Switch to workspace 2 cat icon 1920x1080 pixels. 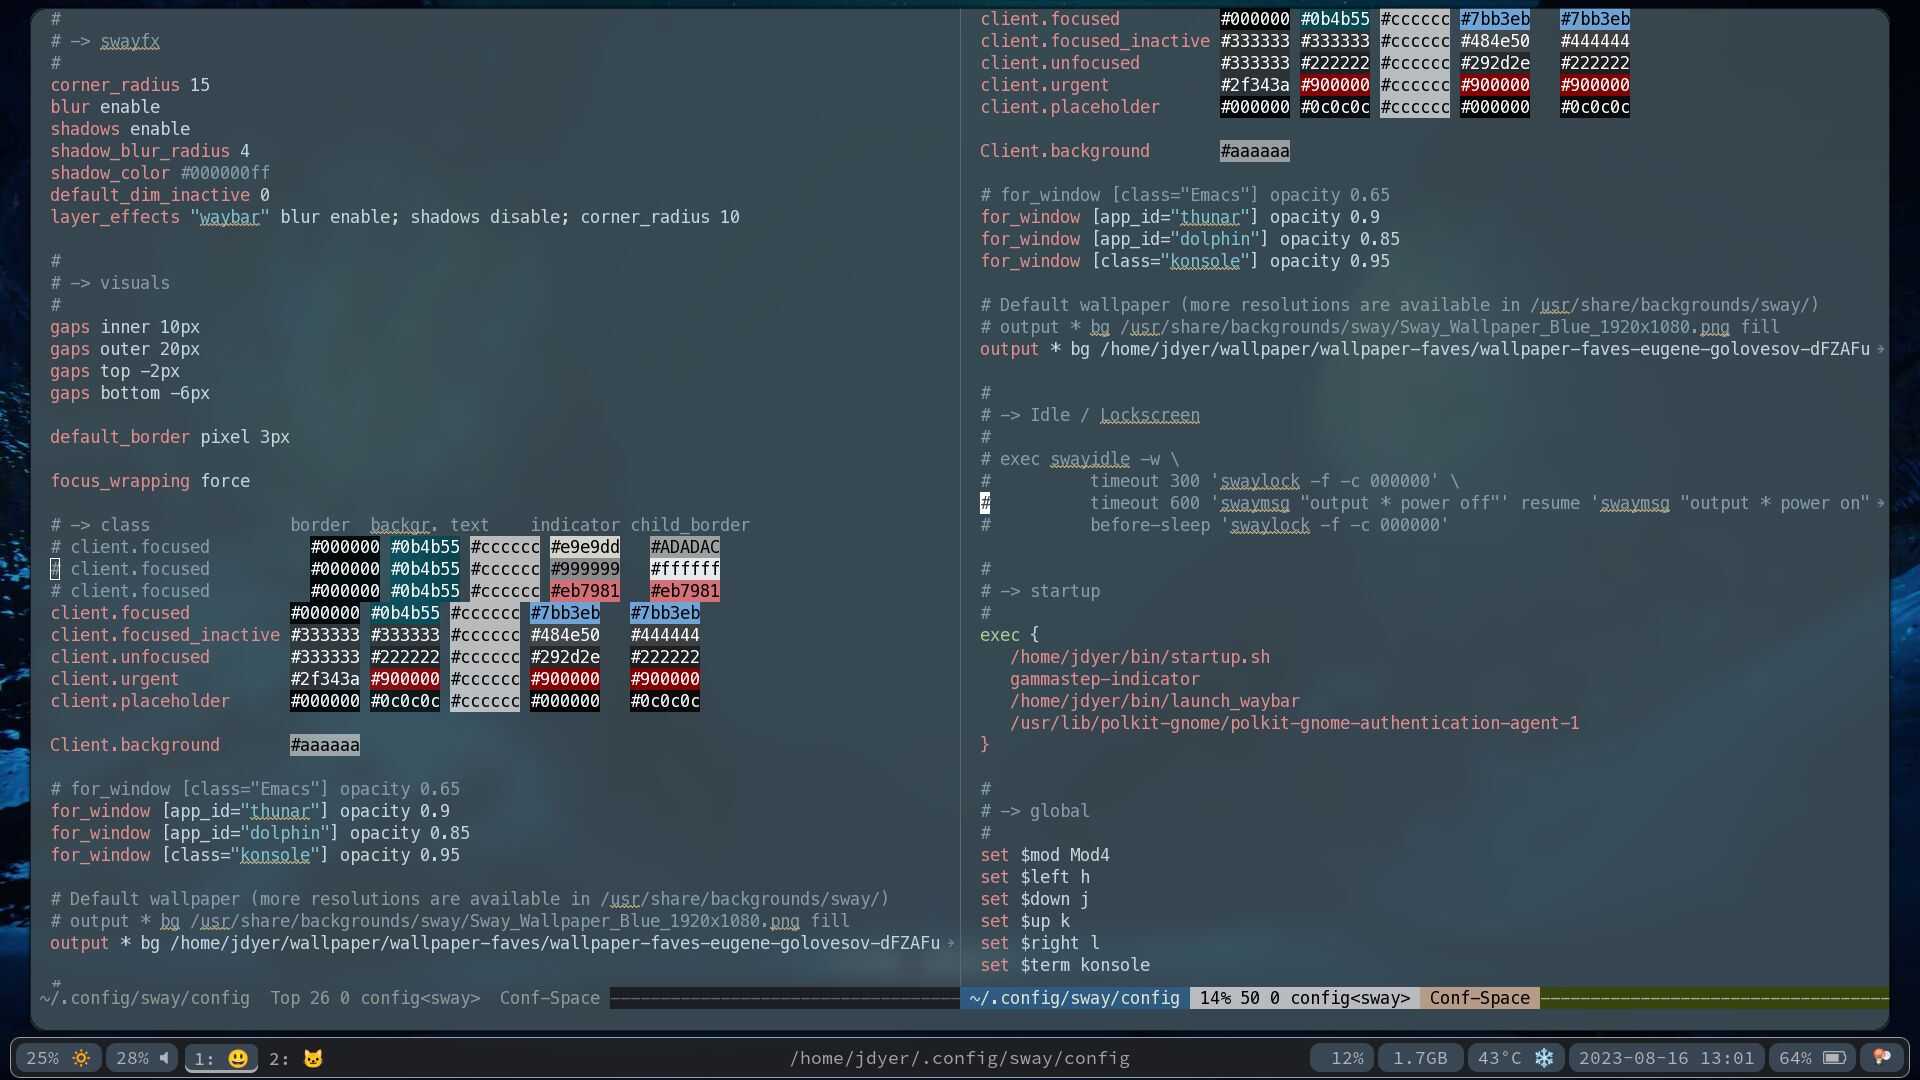pyautogui.click(x=313, y=1058)
